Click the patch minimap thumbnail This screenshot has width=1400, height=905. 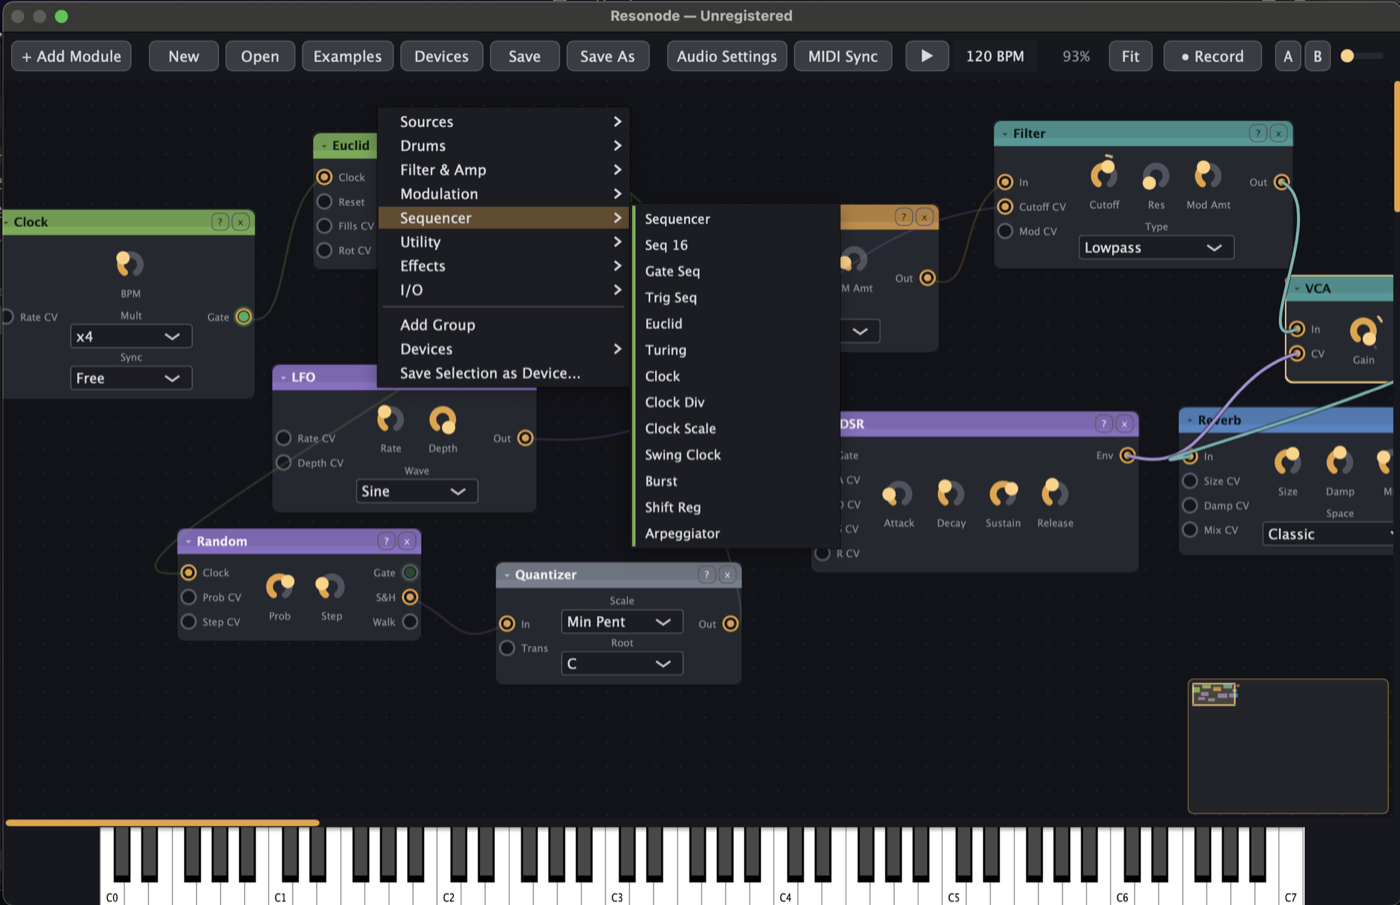tap(1288, 746)
